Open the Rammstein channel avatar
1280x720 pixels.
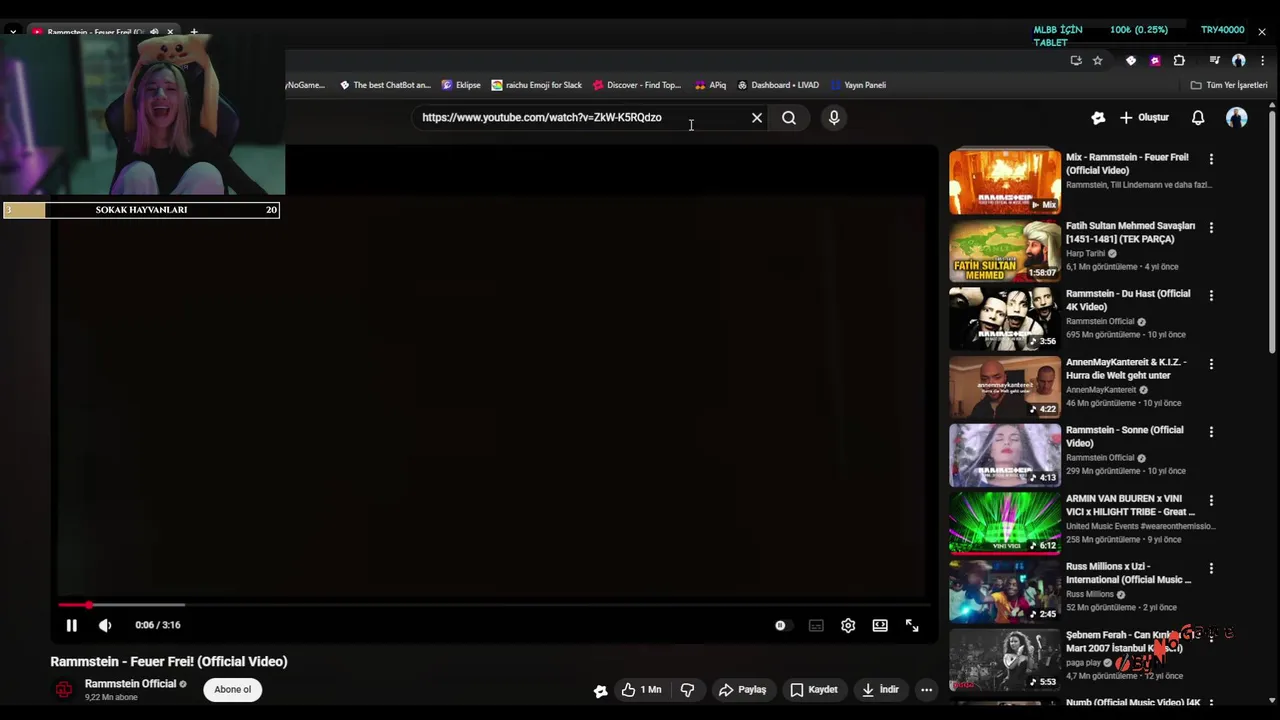64,689
